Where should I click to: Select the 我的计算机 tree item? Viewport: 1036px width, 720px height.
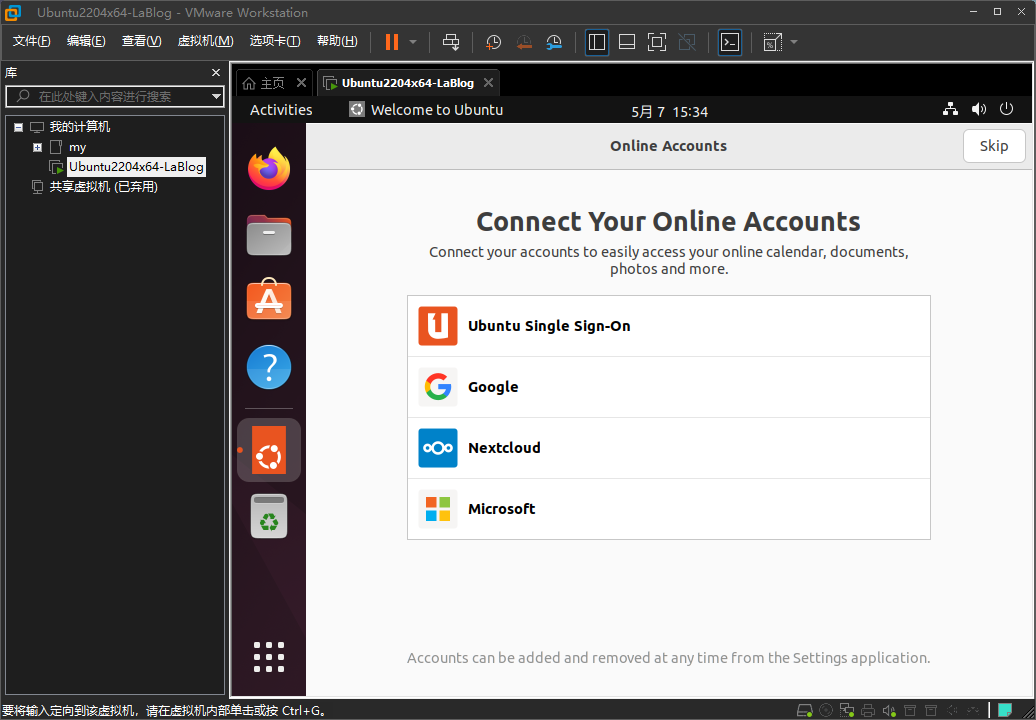80,127
